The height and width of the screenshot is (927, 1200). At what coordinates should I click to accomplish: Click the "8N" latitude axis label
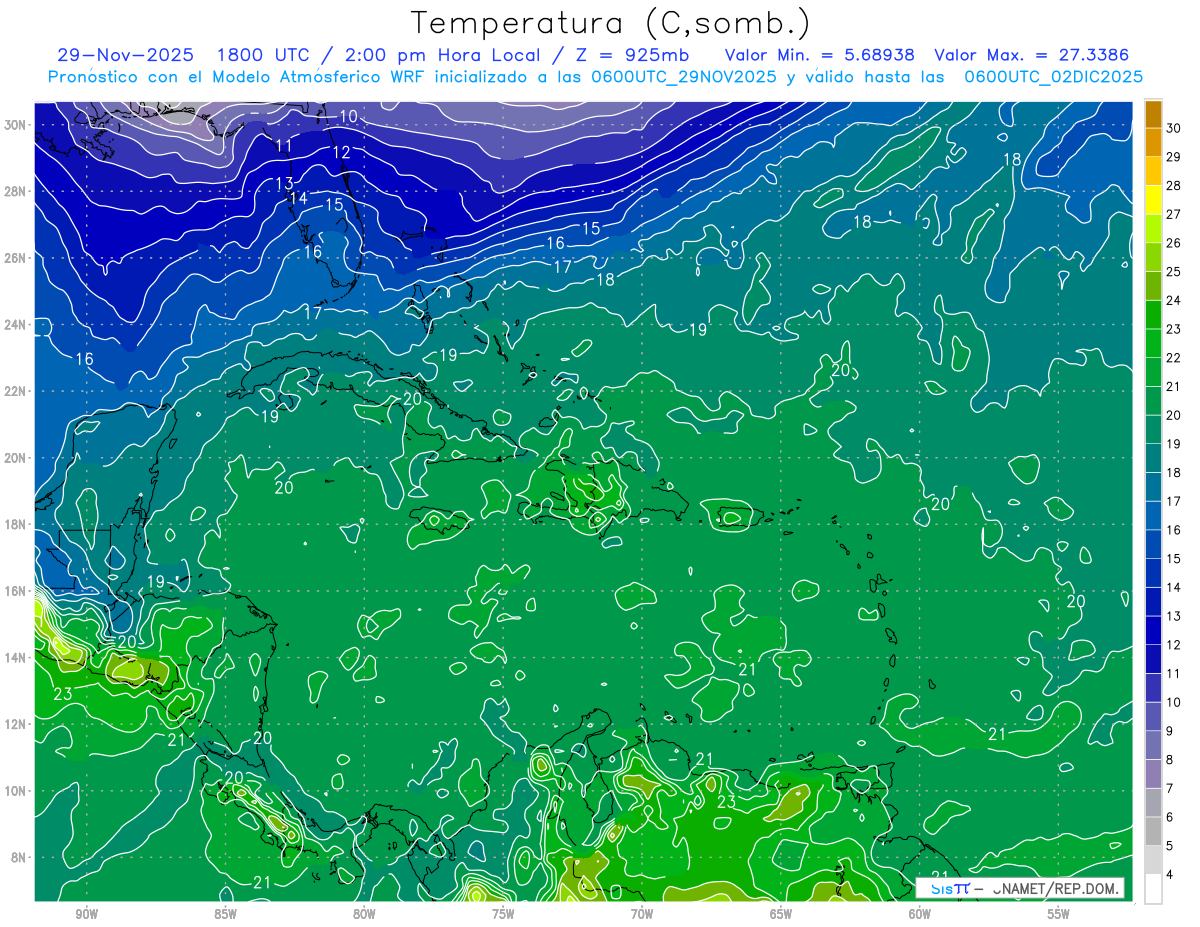click(19, 857)
